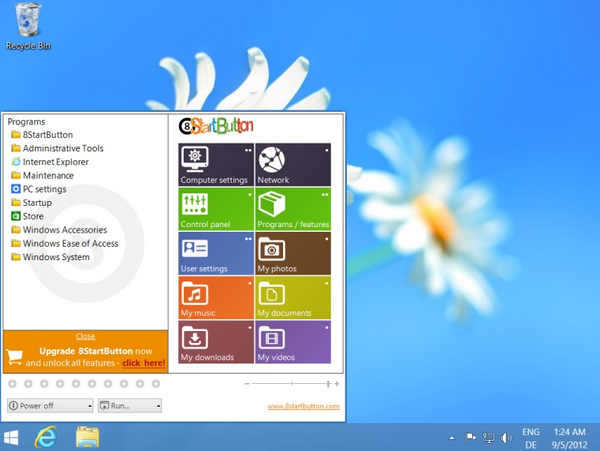
Task: Open the My documents tile
Action: coord(293,298)
